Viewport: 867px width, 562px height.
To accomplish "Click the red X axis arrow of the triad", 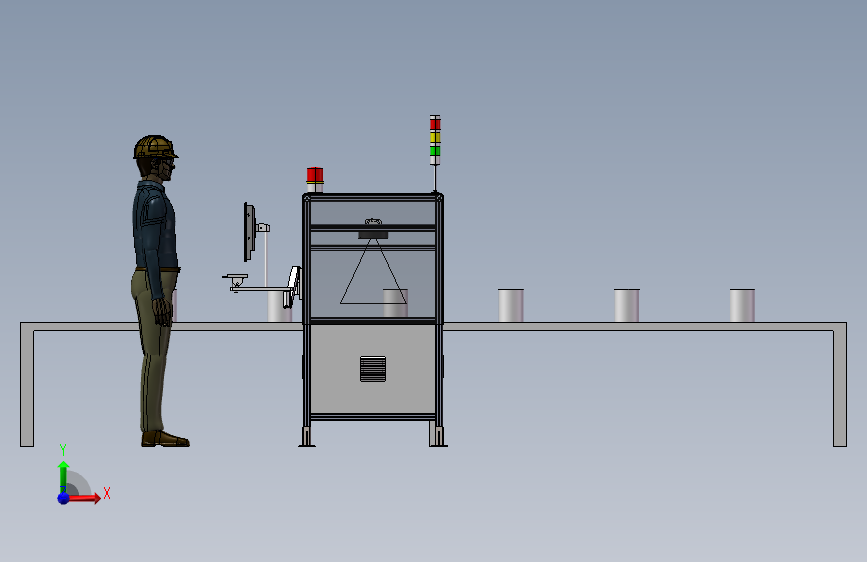I will (x=84, y=498).
